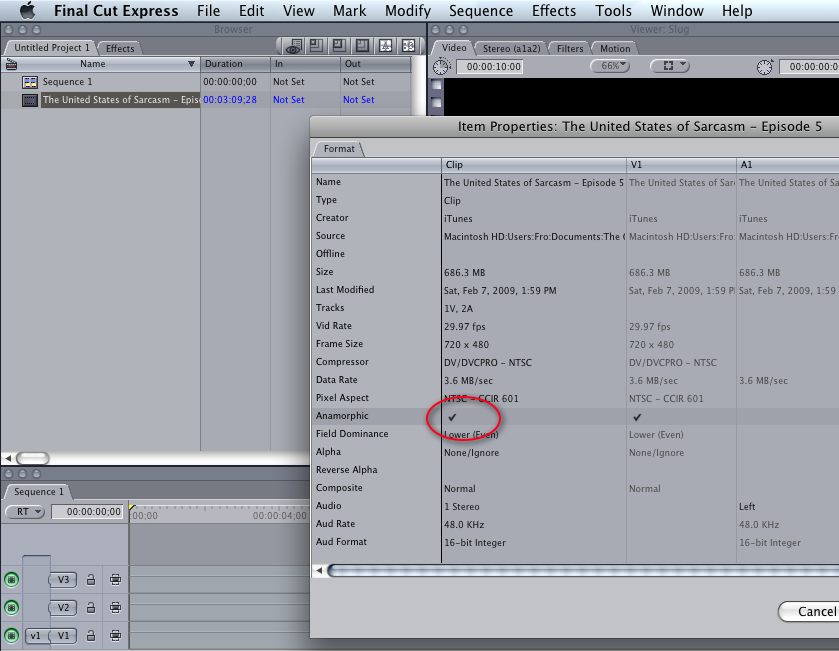Select the Untitled Project 1 tab
The image size is (839, 651).
pyautogui.click(x=52, y=48)
